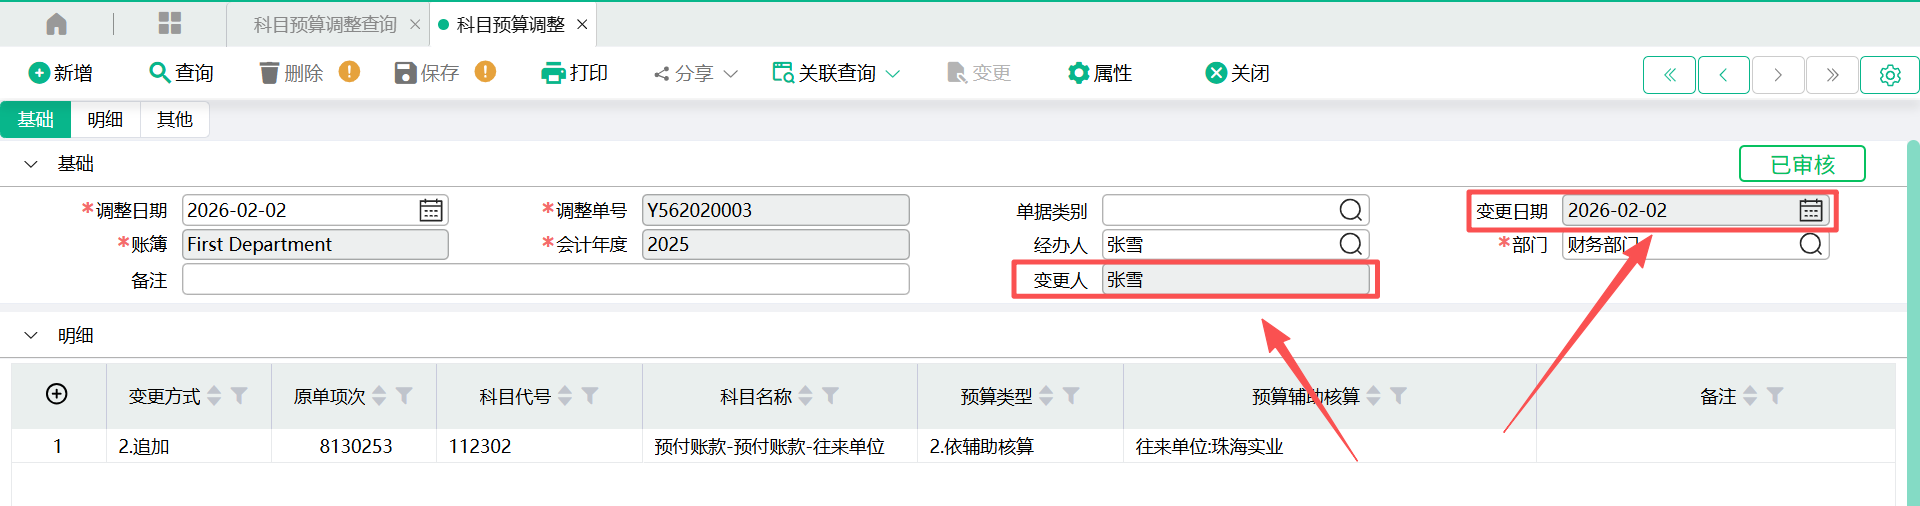Collapse the 明细 section
The width and height of the screenshot is (1920, 506).
point(31,336)
